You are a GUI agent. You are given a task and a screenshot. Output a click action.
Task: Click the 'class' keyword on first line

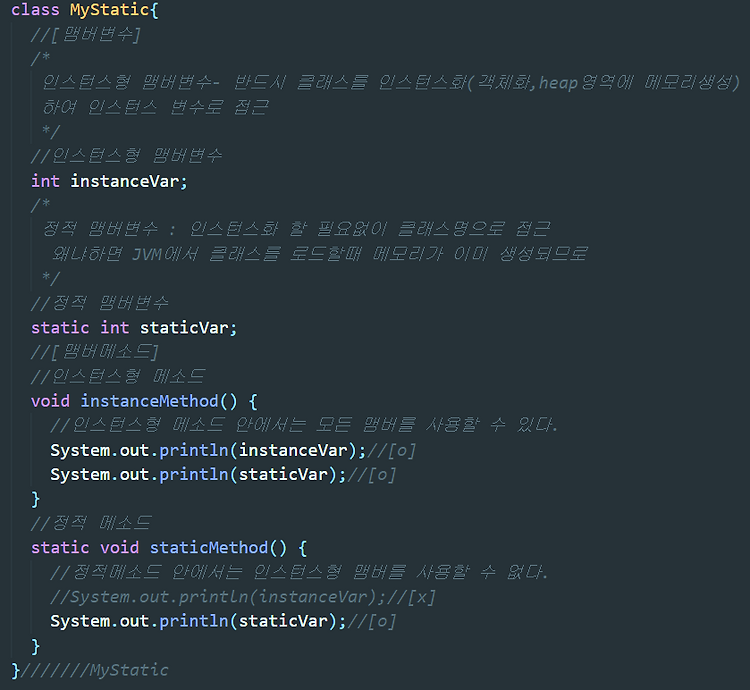click(x=35, y=10)
